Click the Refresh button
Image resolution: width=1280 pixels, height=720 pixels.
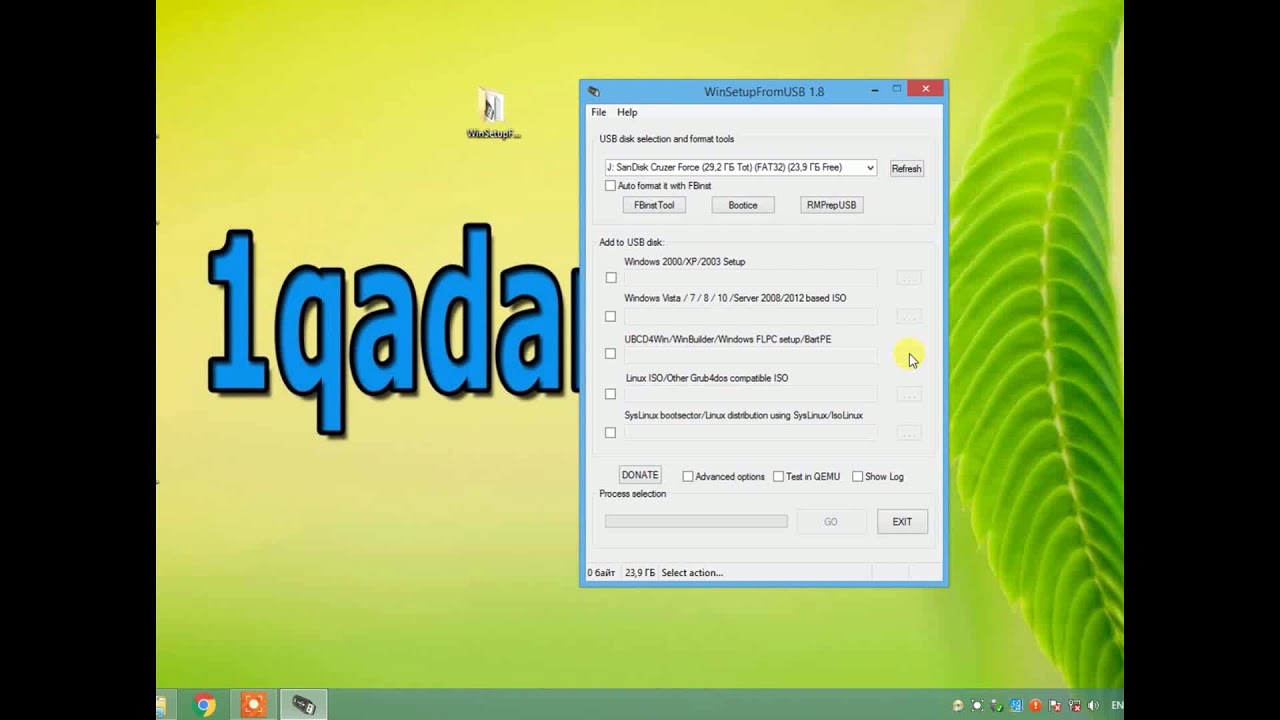(x=906, y=169)
